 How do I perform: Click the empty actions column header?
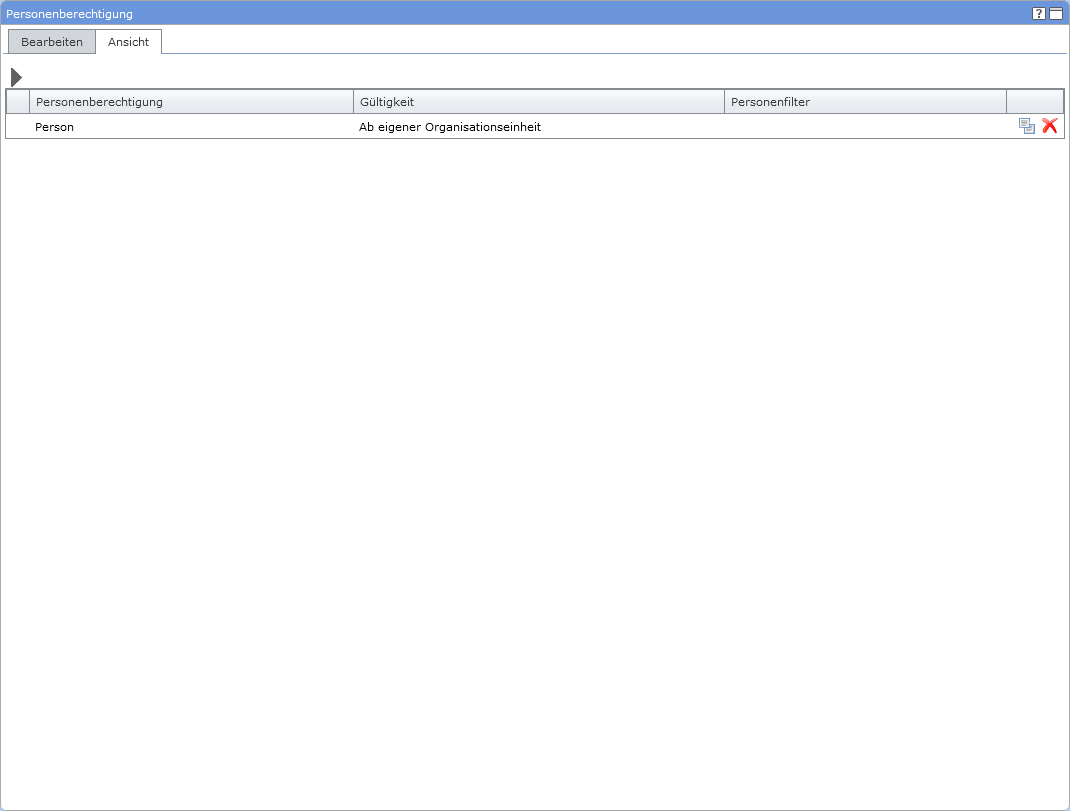tap(1035, 102)
